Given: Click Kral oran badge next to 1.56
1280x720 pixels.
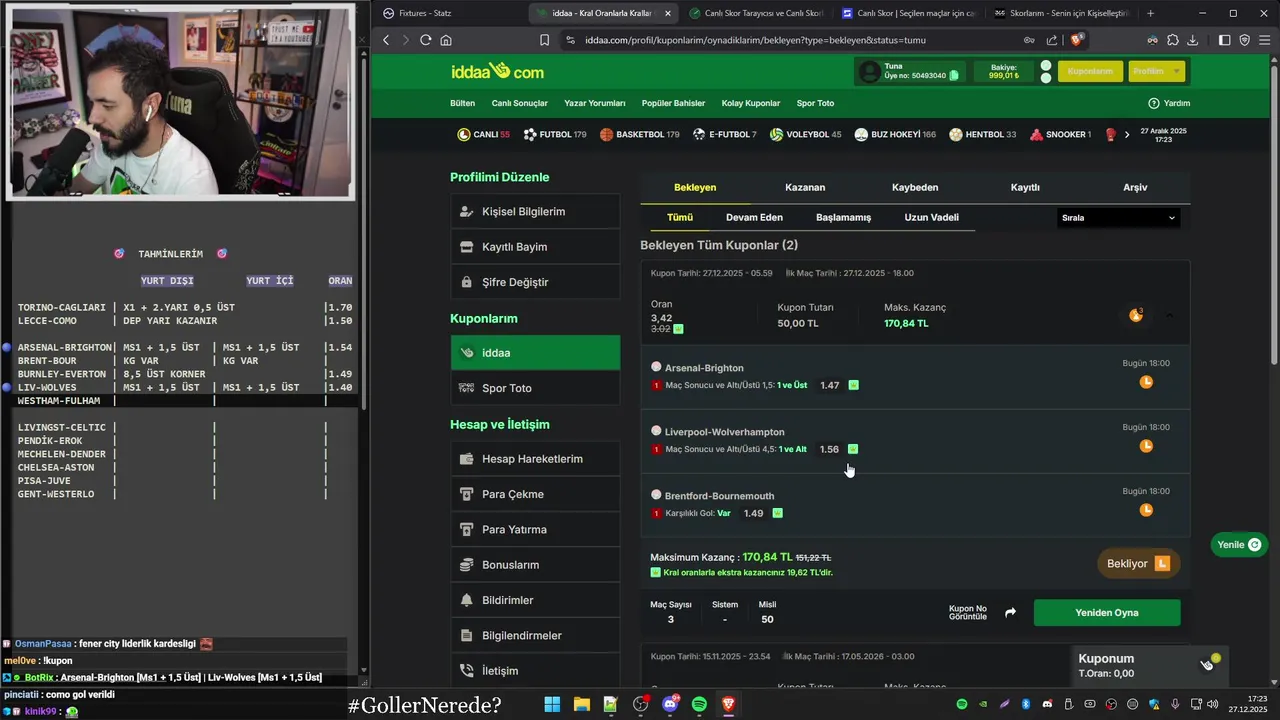Looking at the screenshot, I should (x=853, y=449).
